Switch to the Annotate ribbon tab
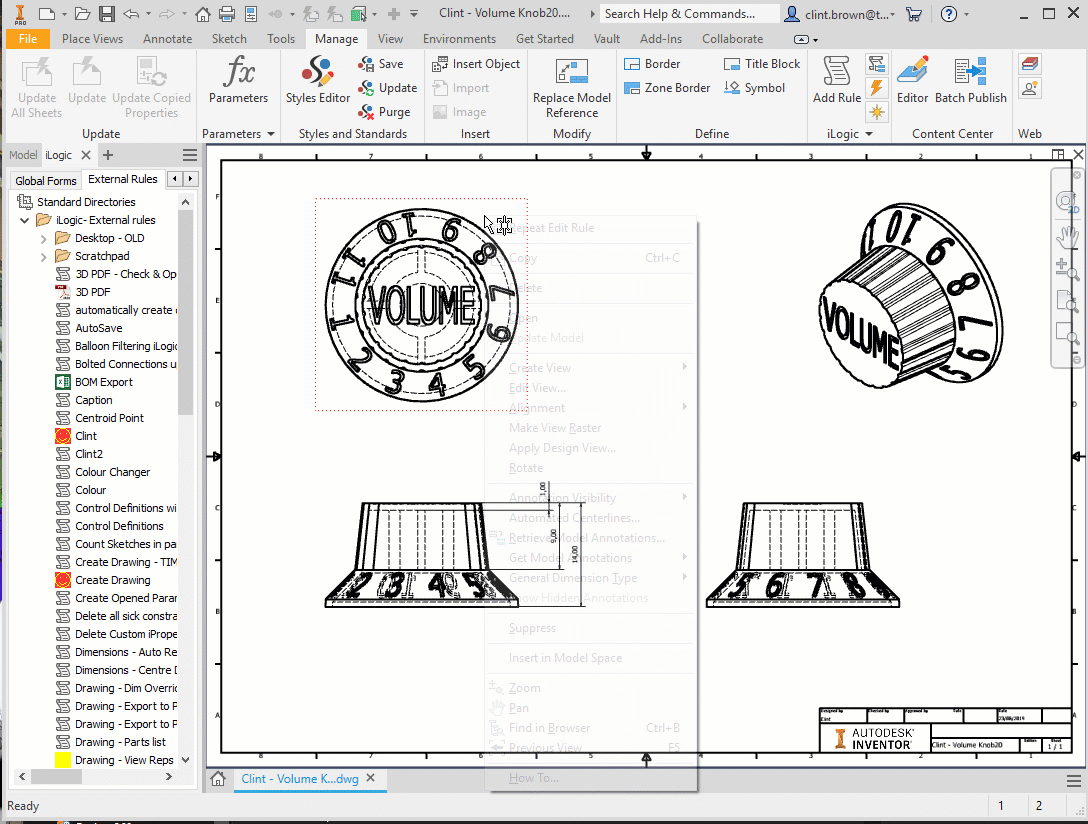This screenshot has width=1088, height=824. tap(167, 39)
